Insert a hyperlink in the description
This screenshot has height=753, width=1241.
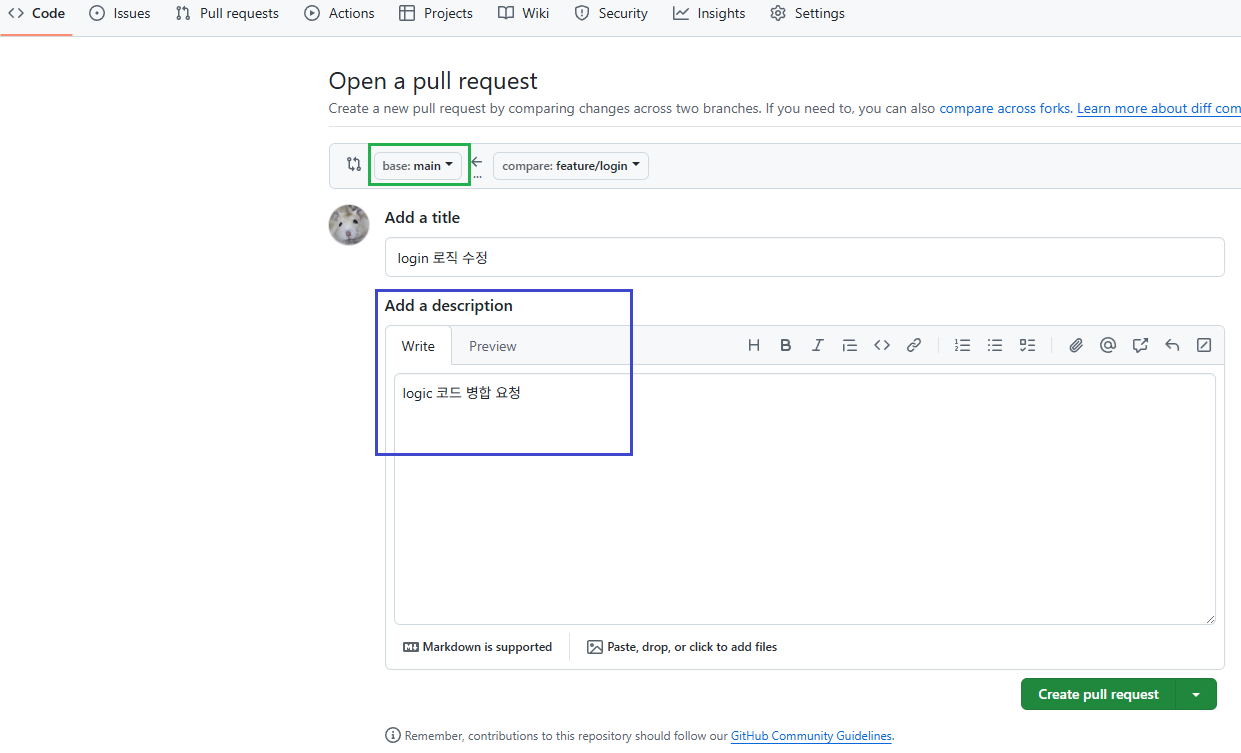click(x=913, y=345)
